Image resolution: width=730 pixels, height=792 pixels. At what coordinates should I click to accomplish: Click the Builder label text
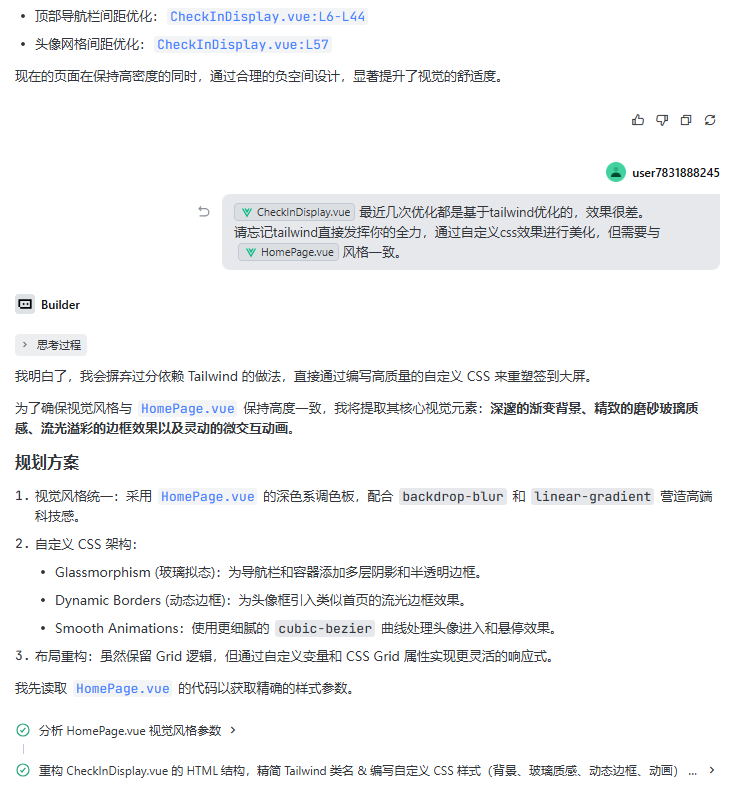[60, 305]
